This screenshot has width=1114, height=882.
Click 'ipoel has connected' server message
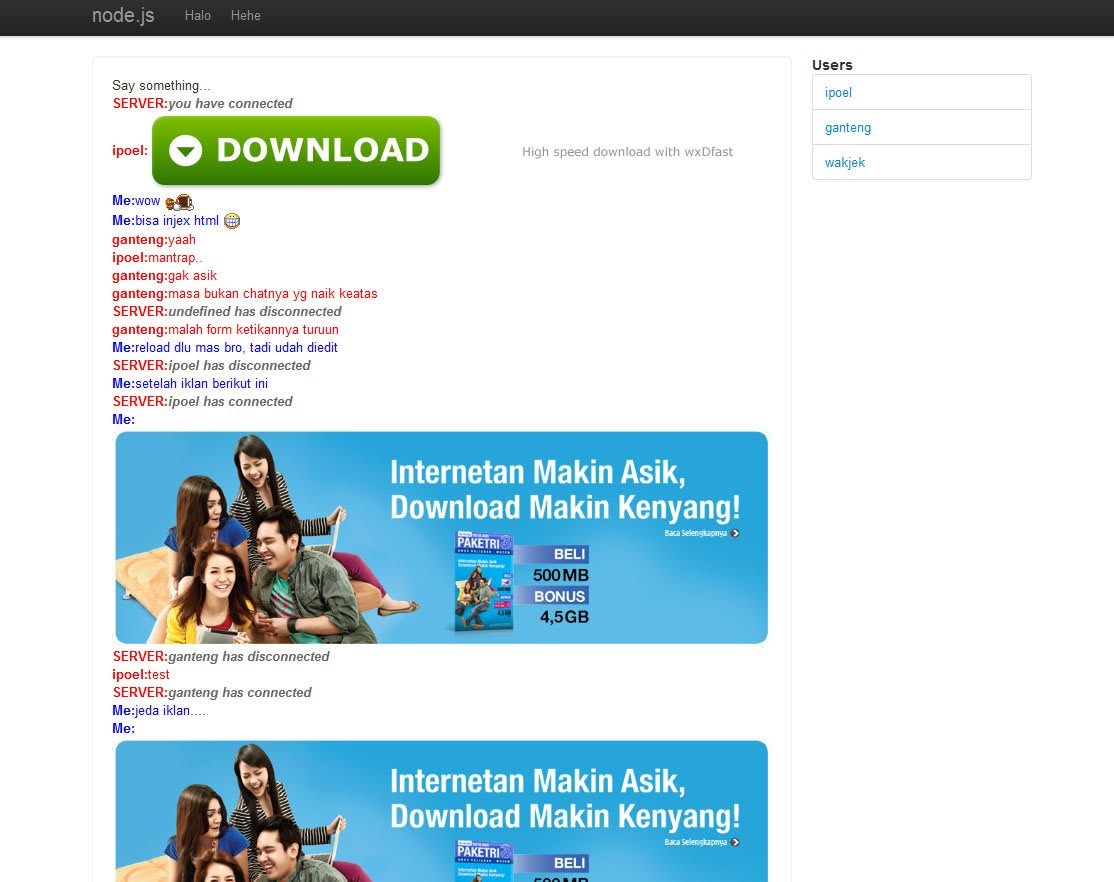(230, 402)
